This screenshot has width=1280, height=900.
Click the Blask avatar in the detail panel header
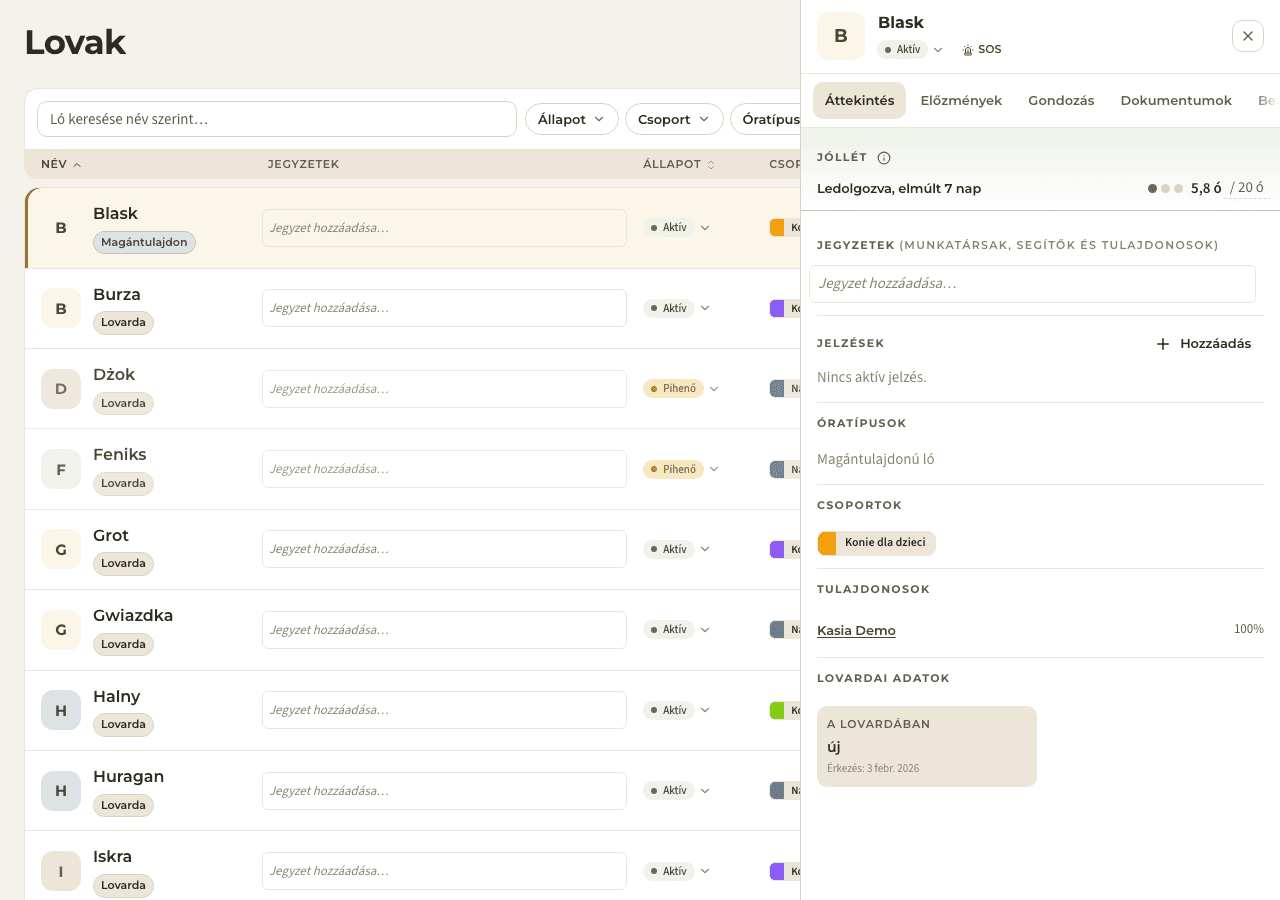pyautogui.click(x=841, y=36)
